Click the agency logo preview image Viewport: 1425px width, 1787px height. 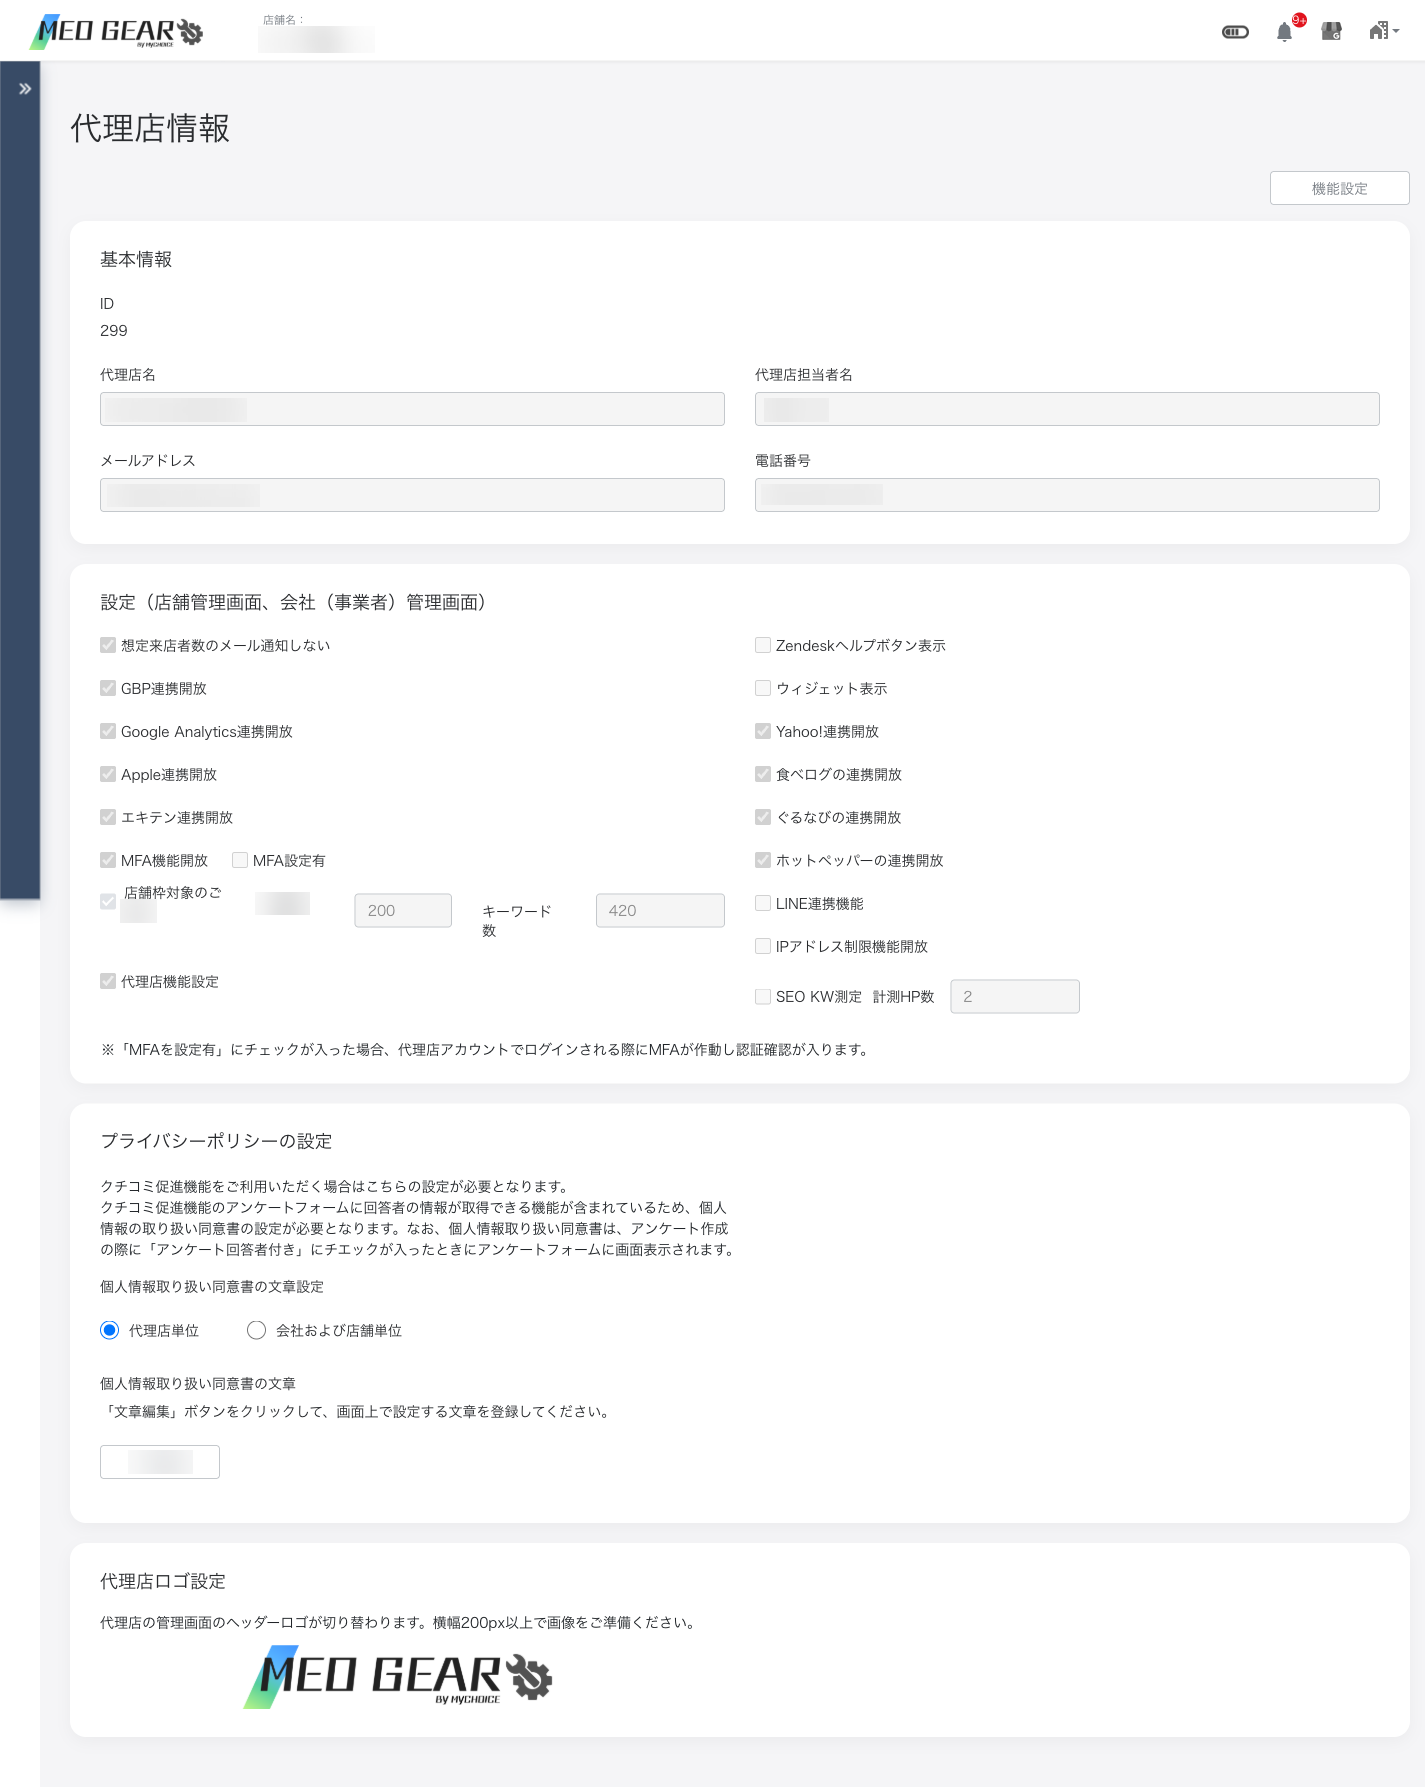(398, 1677)
